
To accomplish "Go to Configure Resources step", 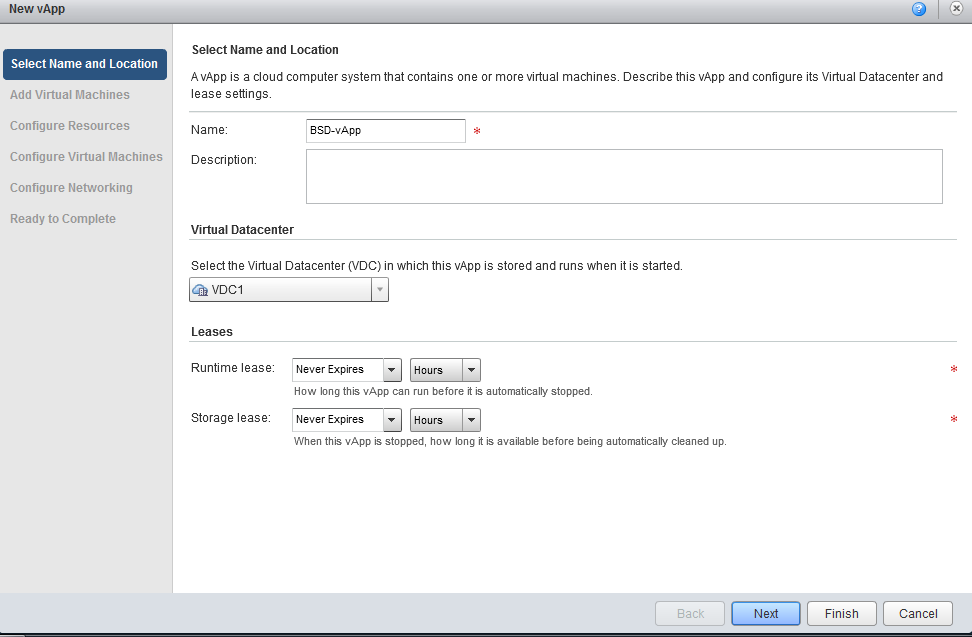I will (70, 126).
